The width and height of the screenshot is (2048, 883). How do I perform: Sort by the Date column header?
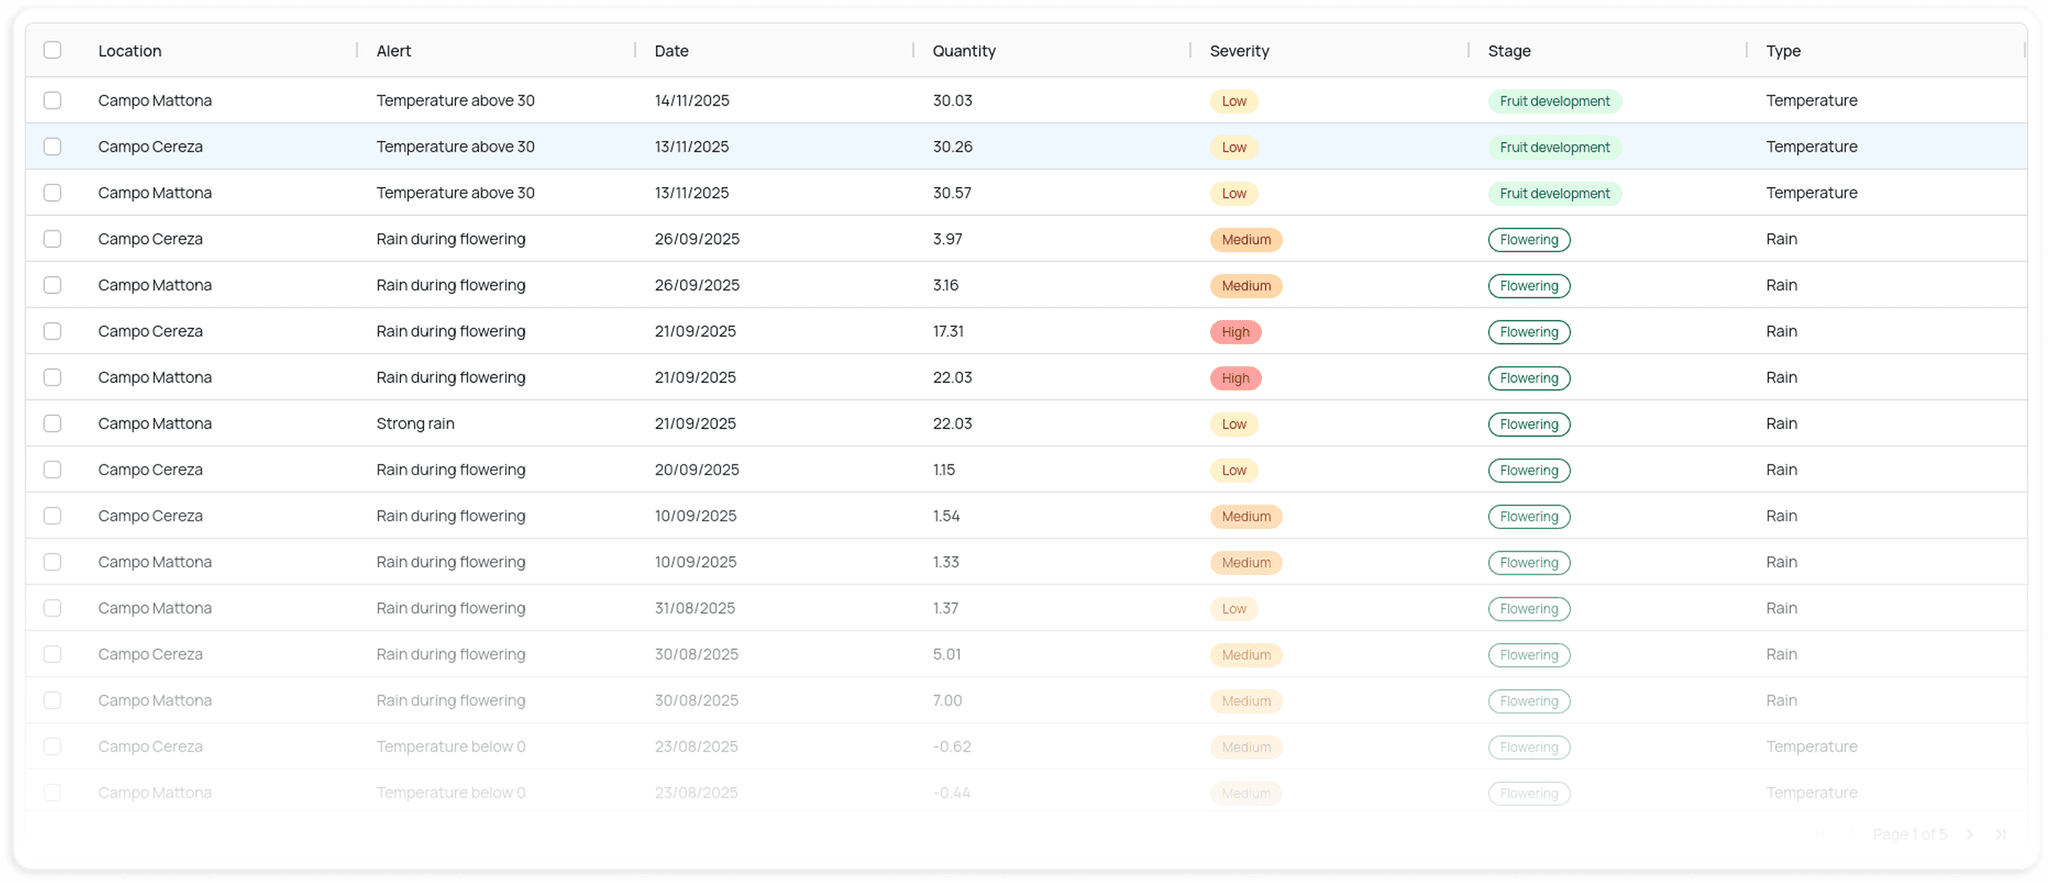pyautogui.click(x=671, y=51)
